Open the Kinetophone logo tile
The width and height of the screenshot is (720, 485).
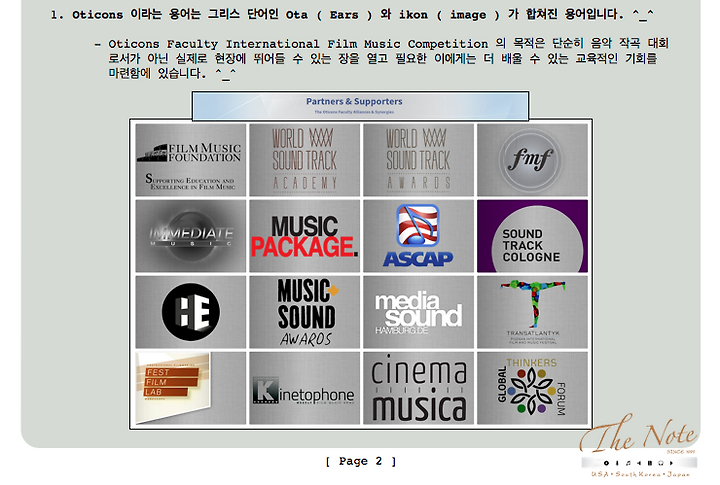(304, 388)
